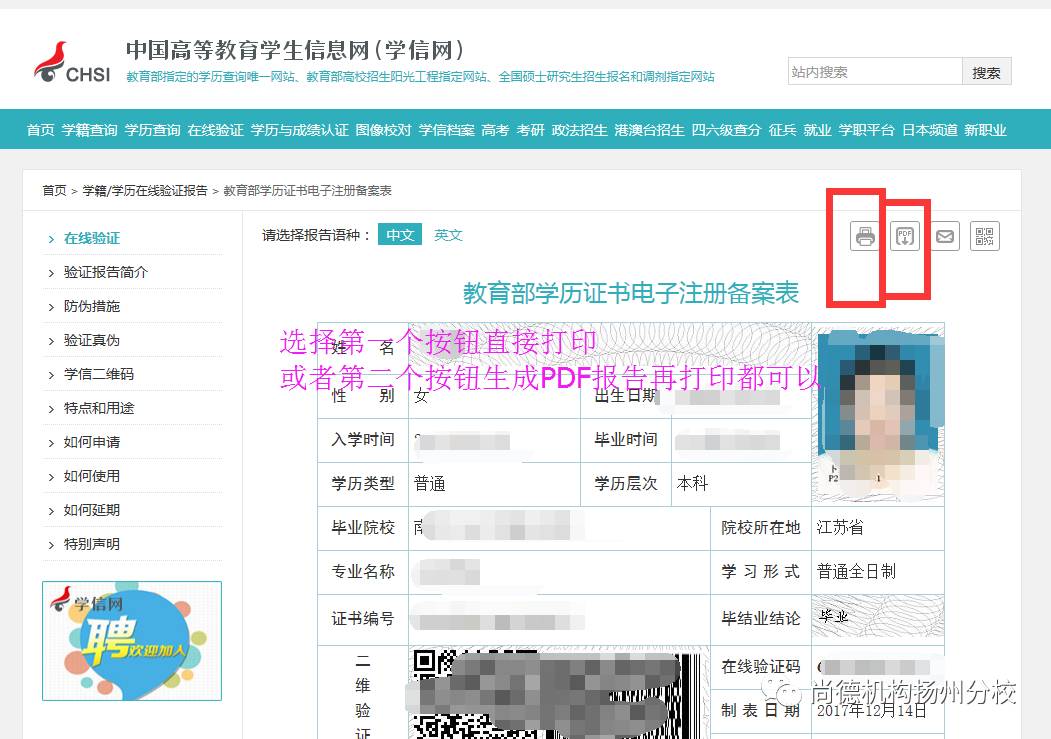Select 中文 report language
1051x739 pixels.
click(x=400, y=235)
